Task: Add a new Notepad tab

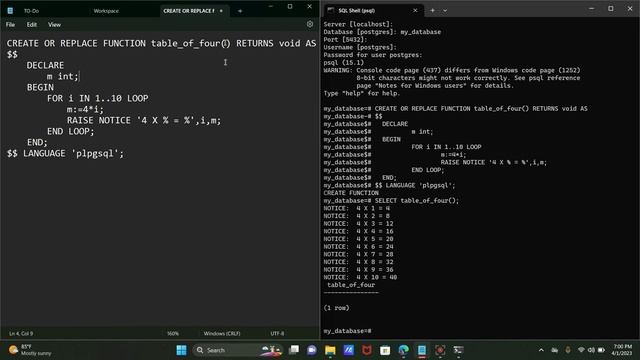Action: [x=240, y=11]
